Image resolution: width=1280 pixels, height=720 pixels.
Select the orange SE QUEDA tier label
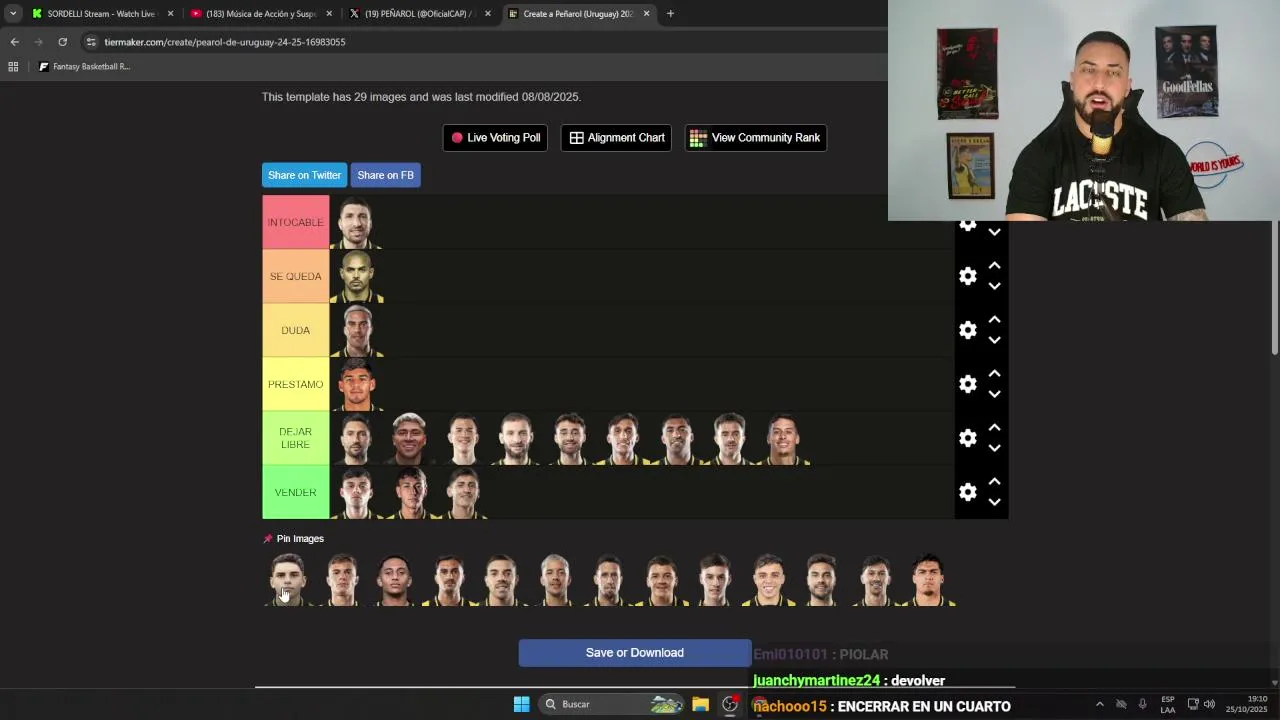[296, 276]
